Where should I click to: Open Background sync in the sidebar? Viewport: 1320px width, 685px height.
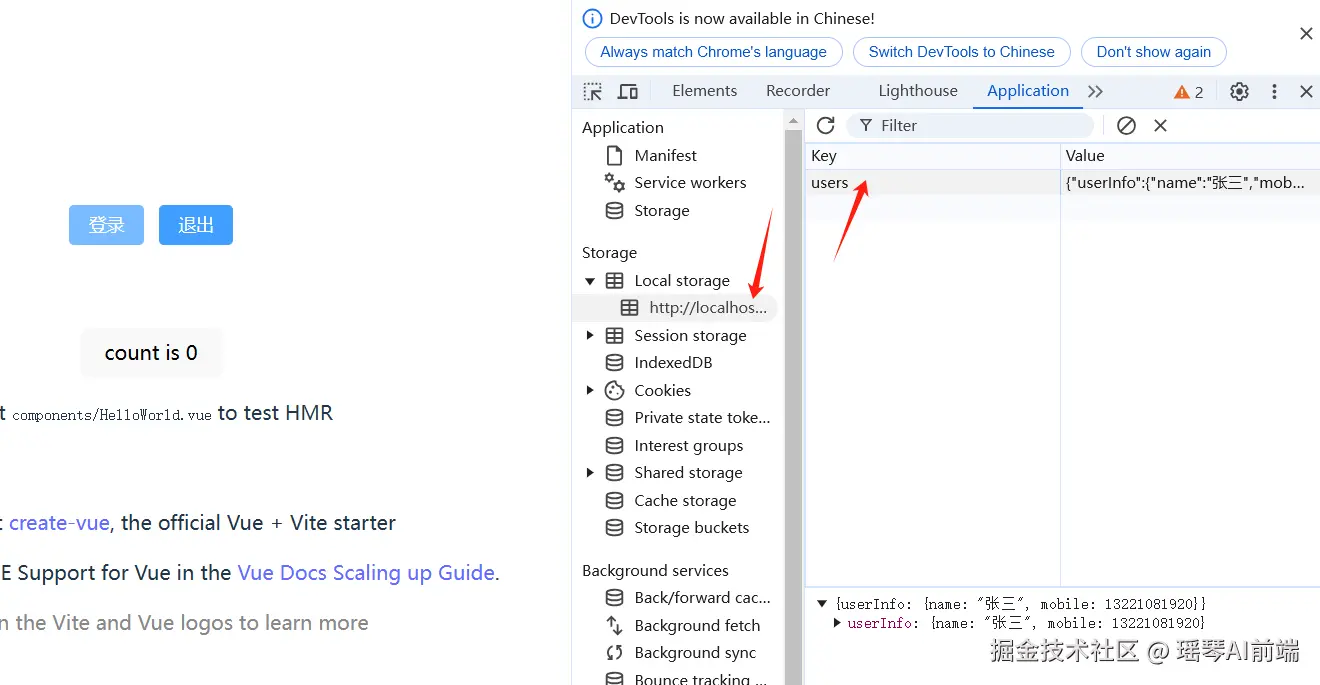(x=695, y=653)
